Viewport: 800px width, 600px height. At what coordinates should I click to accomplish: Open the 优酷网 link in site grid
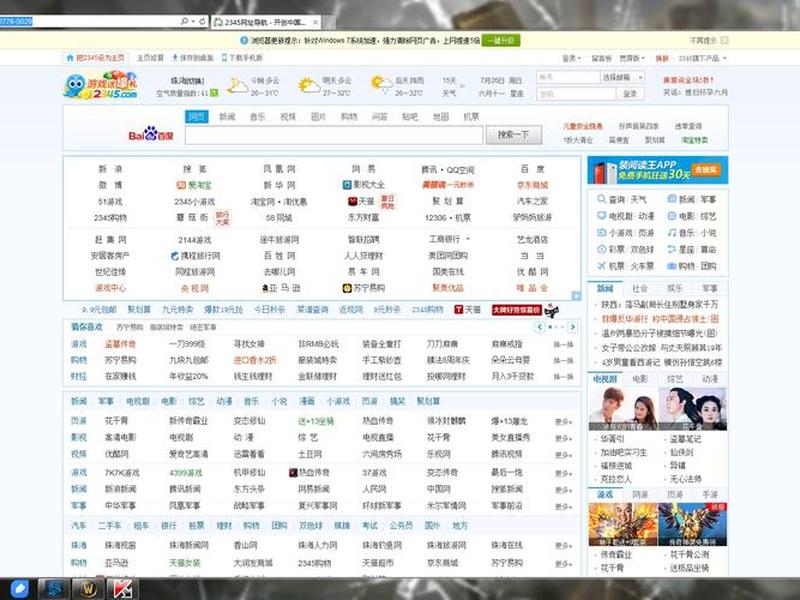pyautogui.click(x=532, y=272)
